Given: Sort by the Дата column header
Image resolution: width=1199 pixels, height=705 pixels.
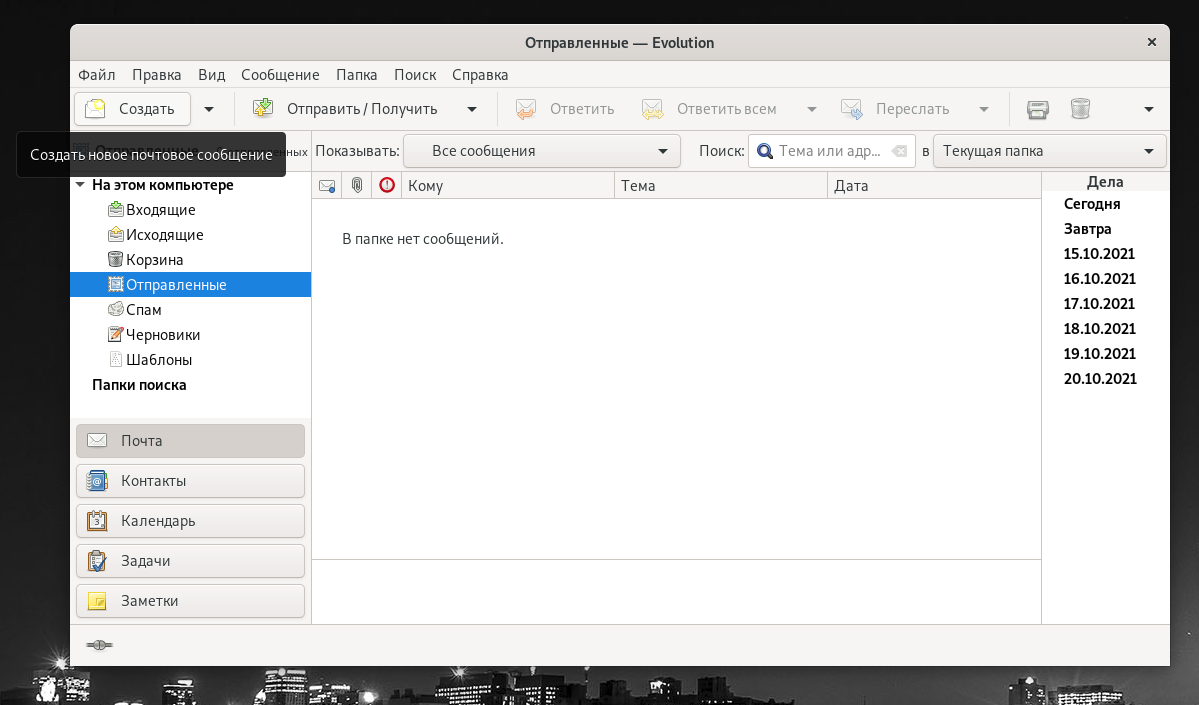Looking at the screenshot, I should (934, 186).
